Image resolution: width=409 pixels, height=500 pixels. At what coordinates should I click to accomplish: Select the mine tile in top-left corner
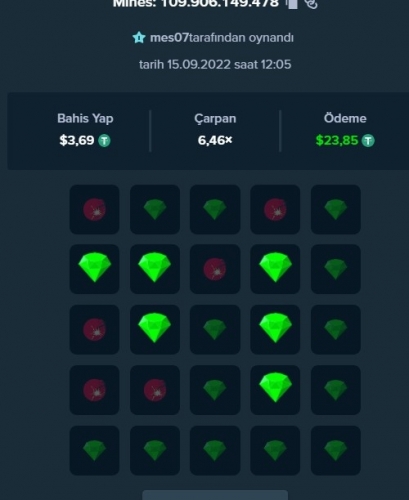pos(94,209)
